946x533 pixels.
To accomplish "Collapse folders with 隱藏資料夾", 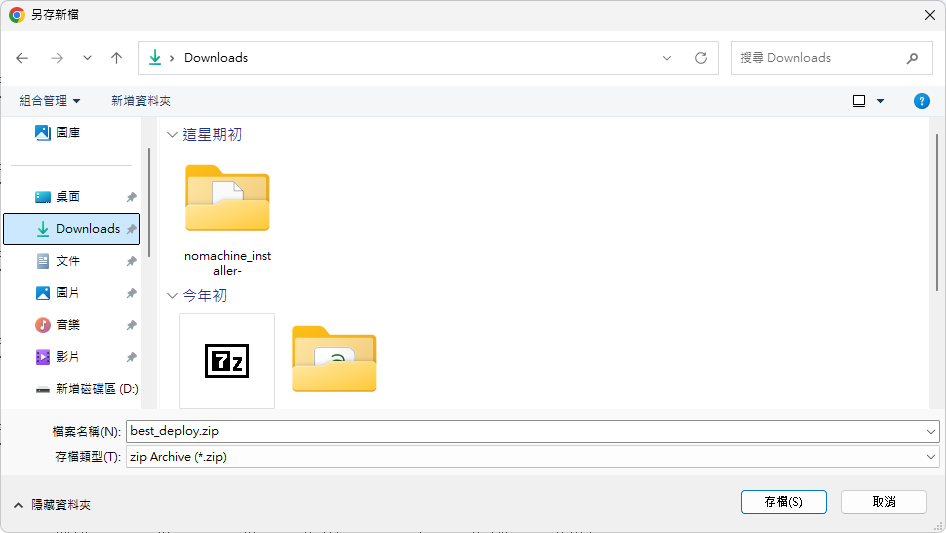I will click(52, 505).
